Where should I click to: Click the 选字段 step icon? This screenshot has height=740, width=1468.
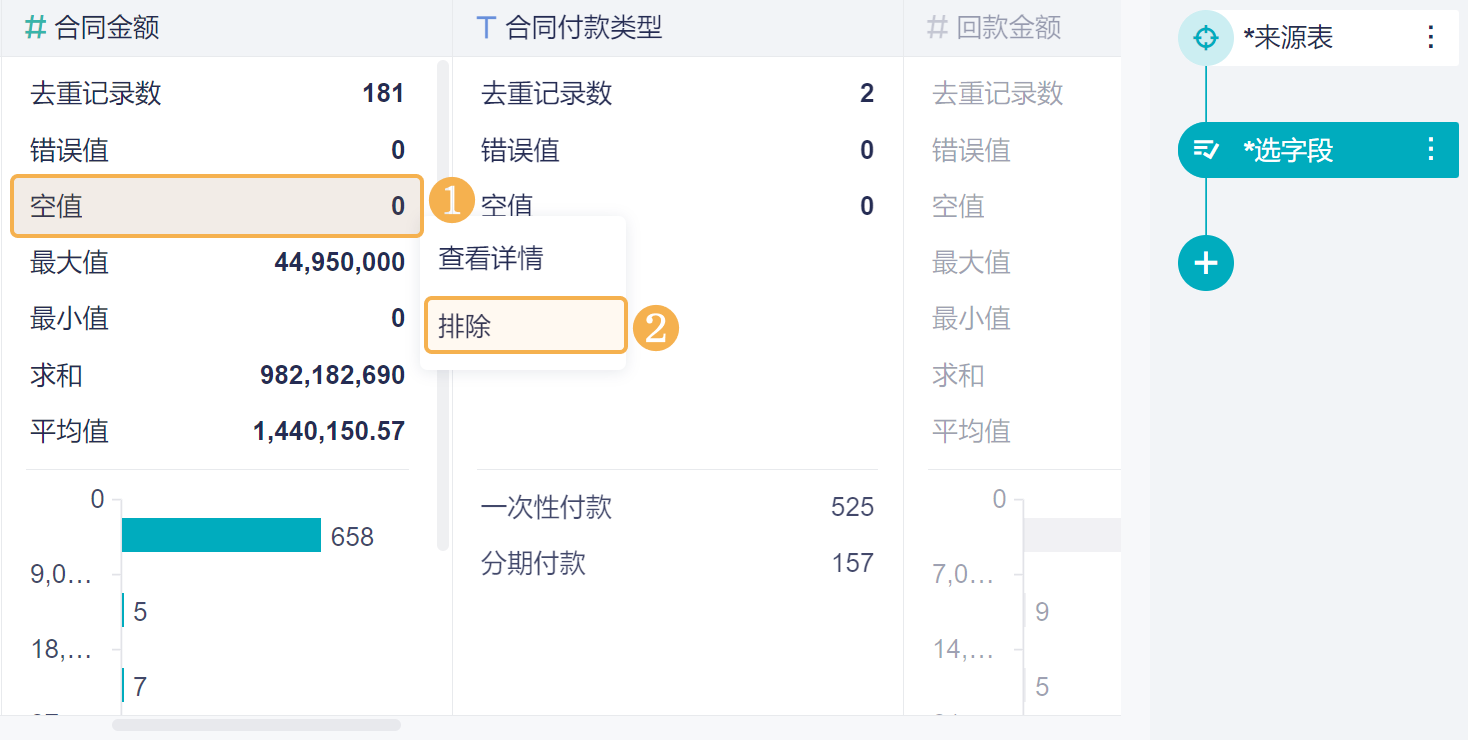click(1206, 150)
